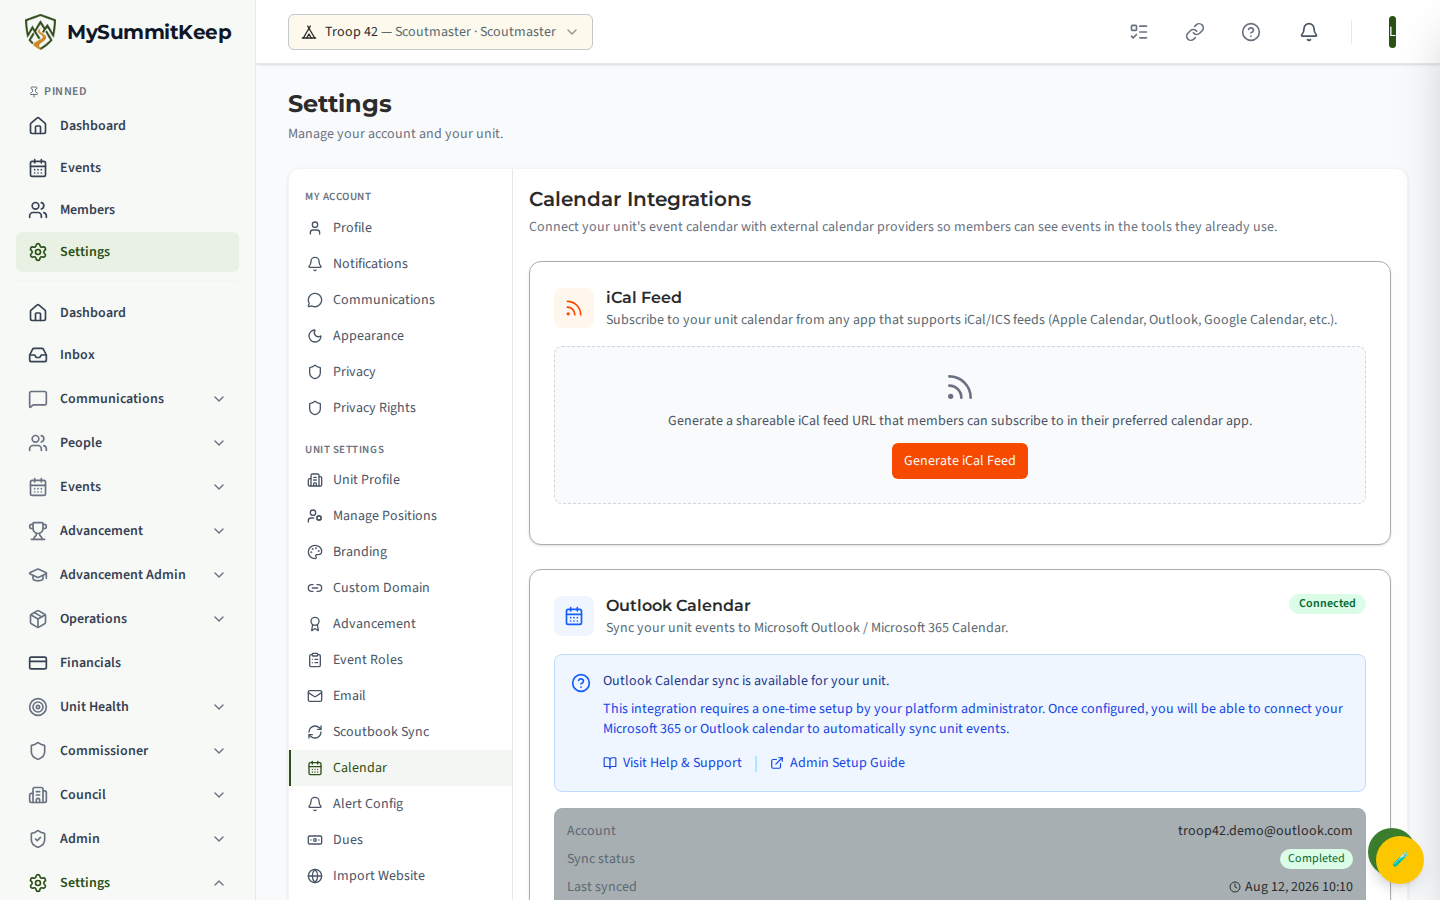Screen dimensions: 1440x900
Task: Open the checklist icon in top bar
Action: 1139,32
